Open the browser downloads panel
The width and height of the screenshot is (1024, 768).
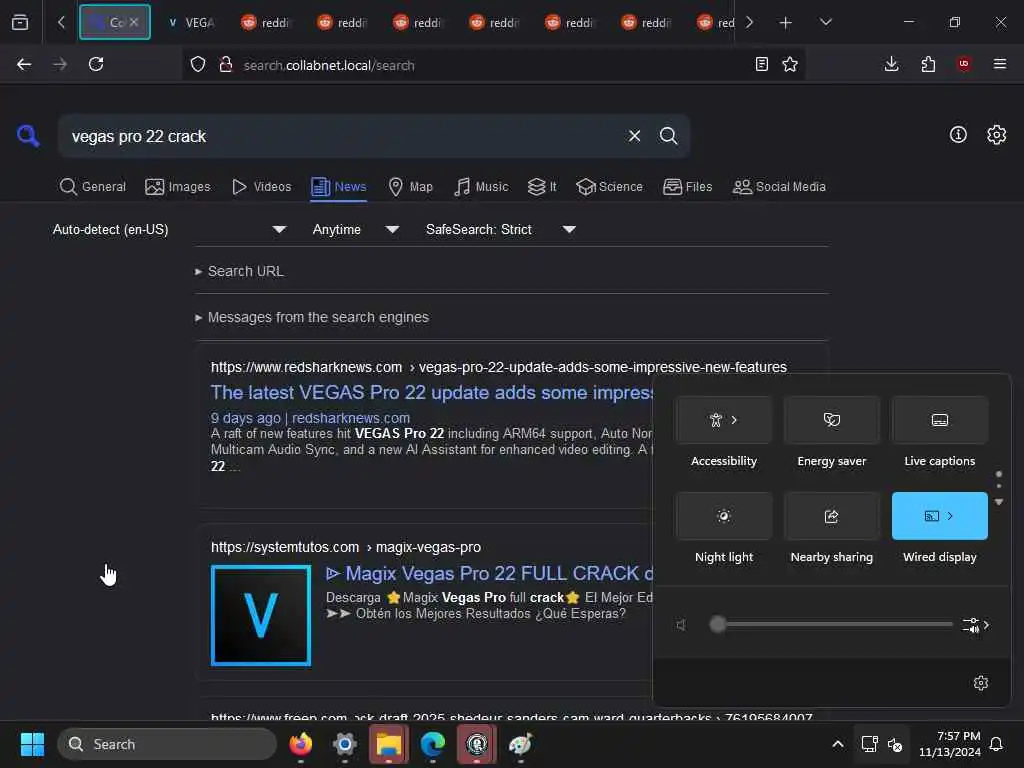pyautogui.click(x=891, y=64)
